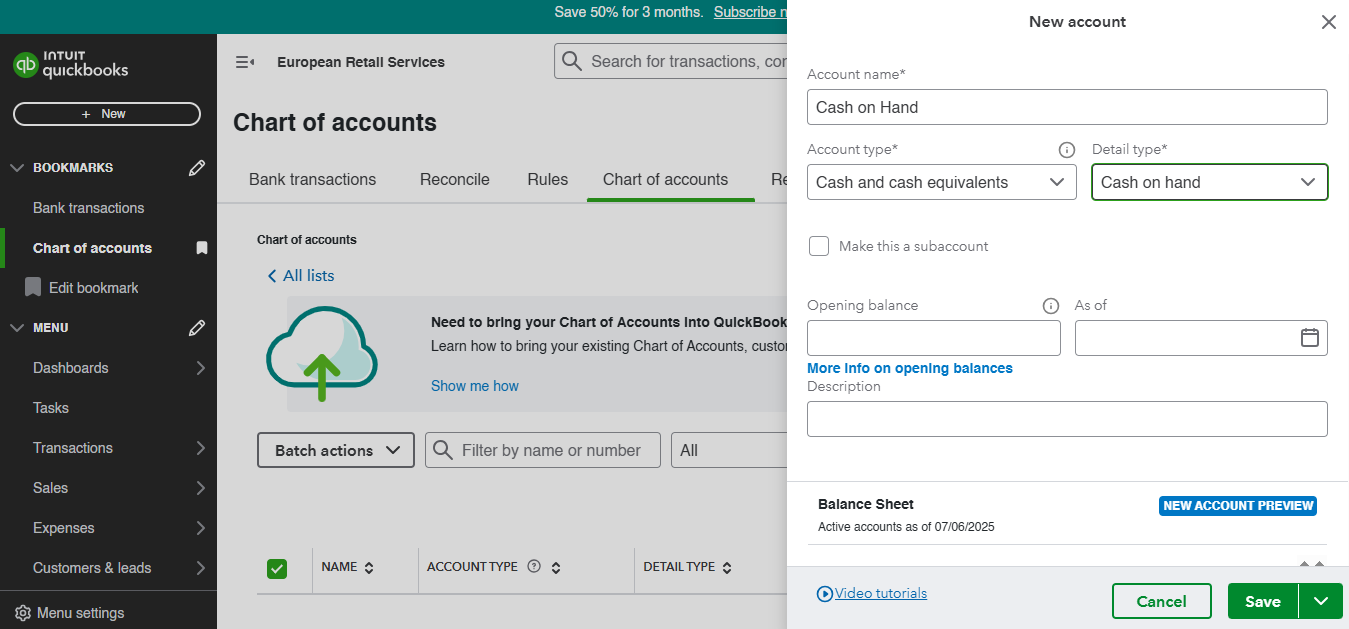
Task: Go back to All lists
Action: click(x=309, y=276)
